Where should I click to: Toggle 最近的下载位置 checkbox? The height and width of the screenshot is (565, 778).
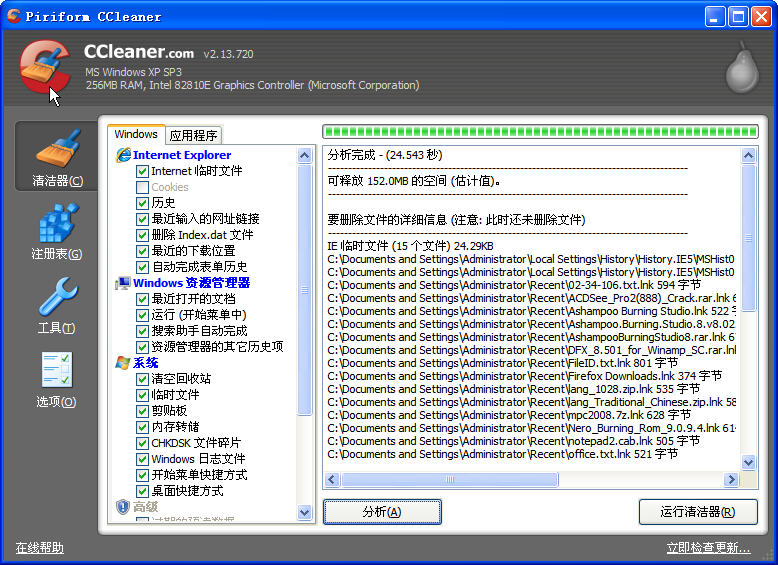[x=142, y=251]
